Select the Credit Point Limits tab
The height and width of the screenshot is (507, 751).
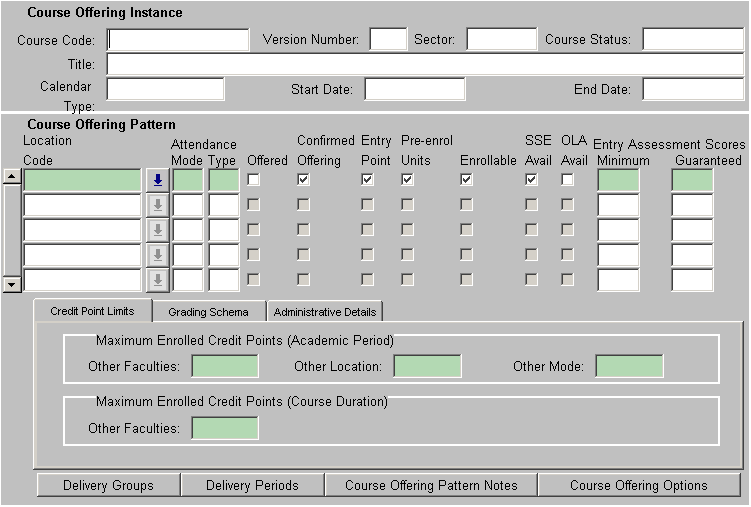click(92, 311)
